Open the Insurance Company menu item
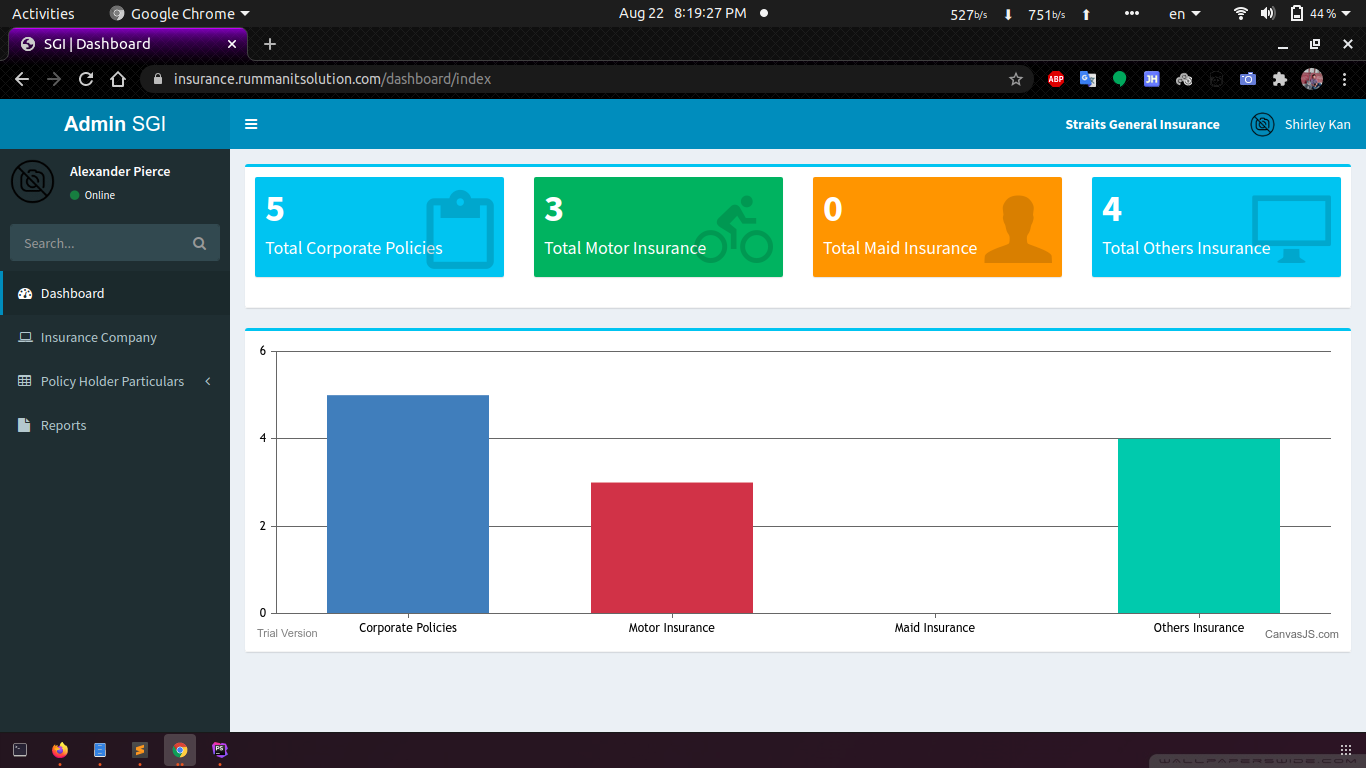 pos(98,337)
